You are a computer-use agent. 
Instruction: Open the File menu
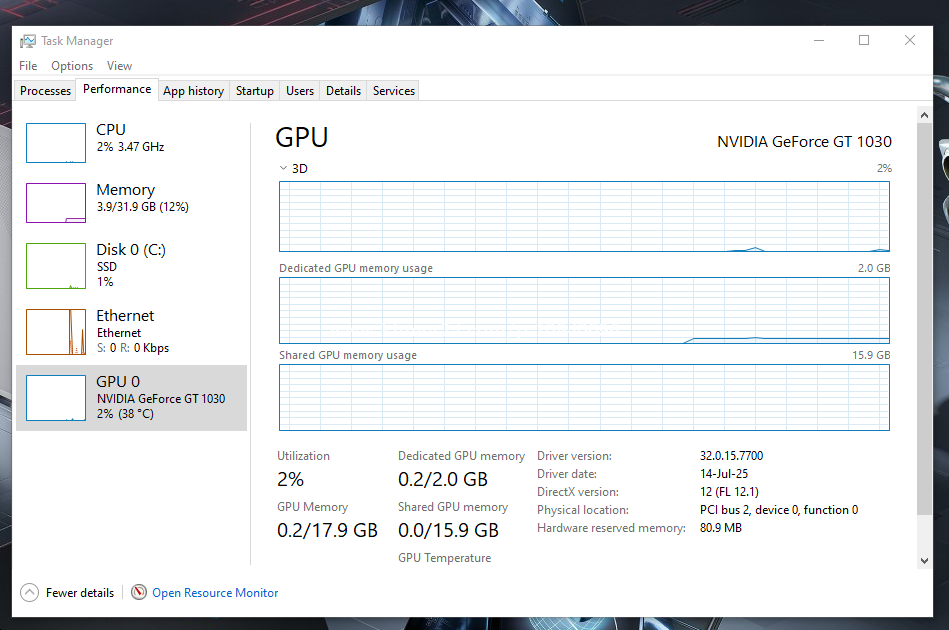click(28, 66)
